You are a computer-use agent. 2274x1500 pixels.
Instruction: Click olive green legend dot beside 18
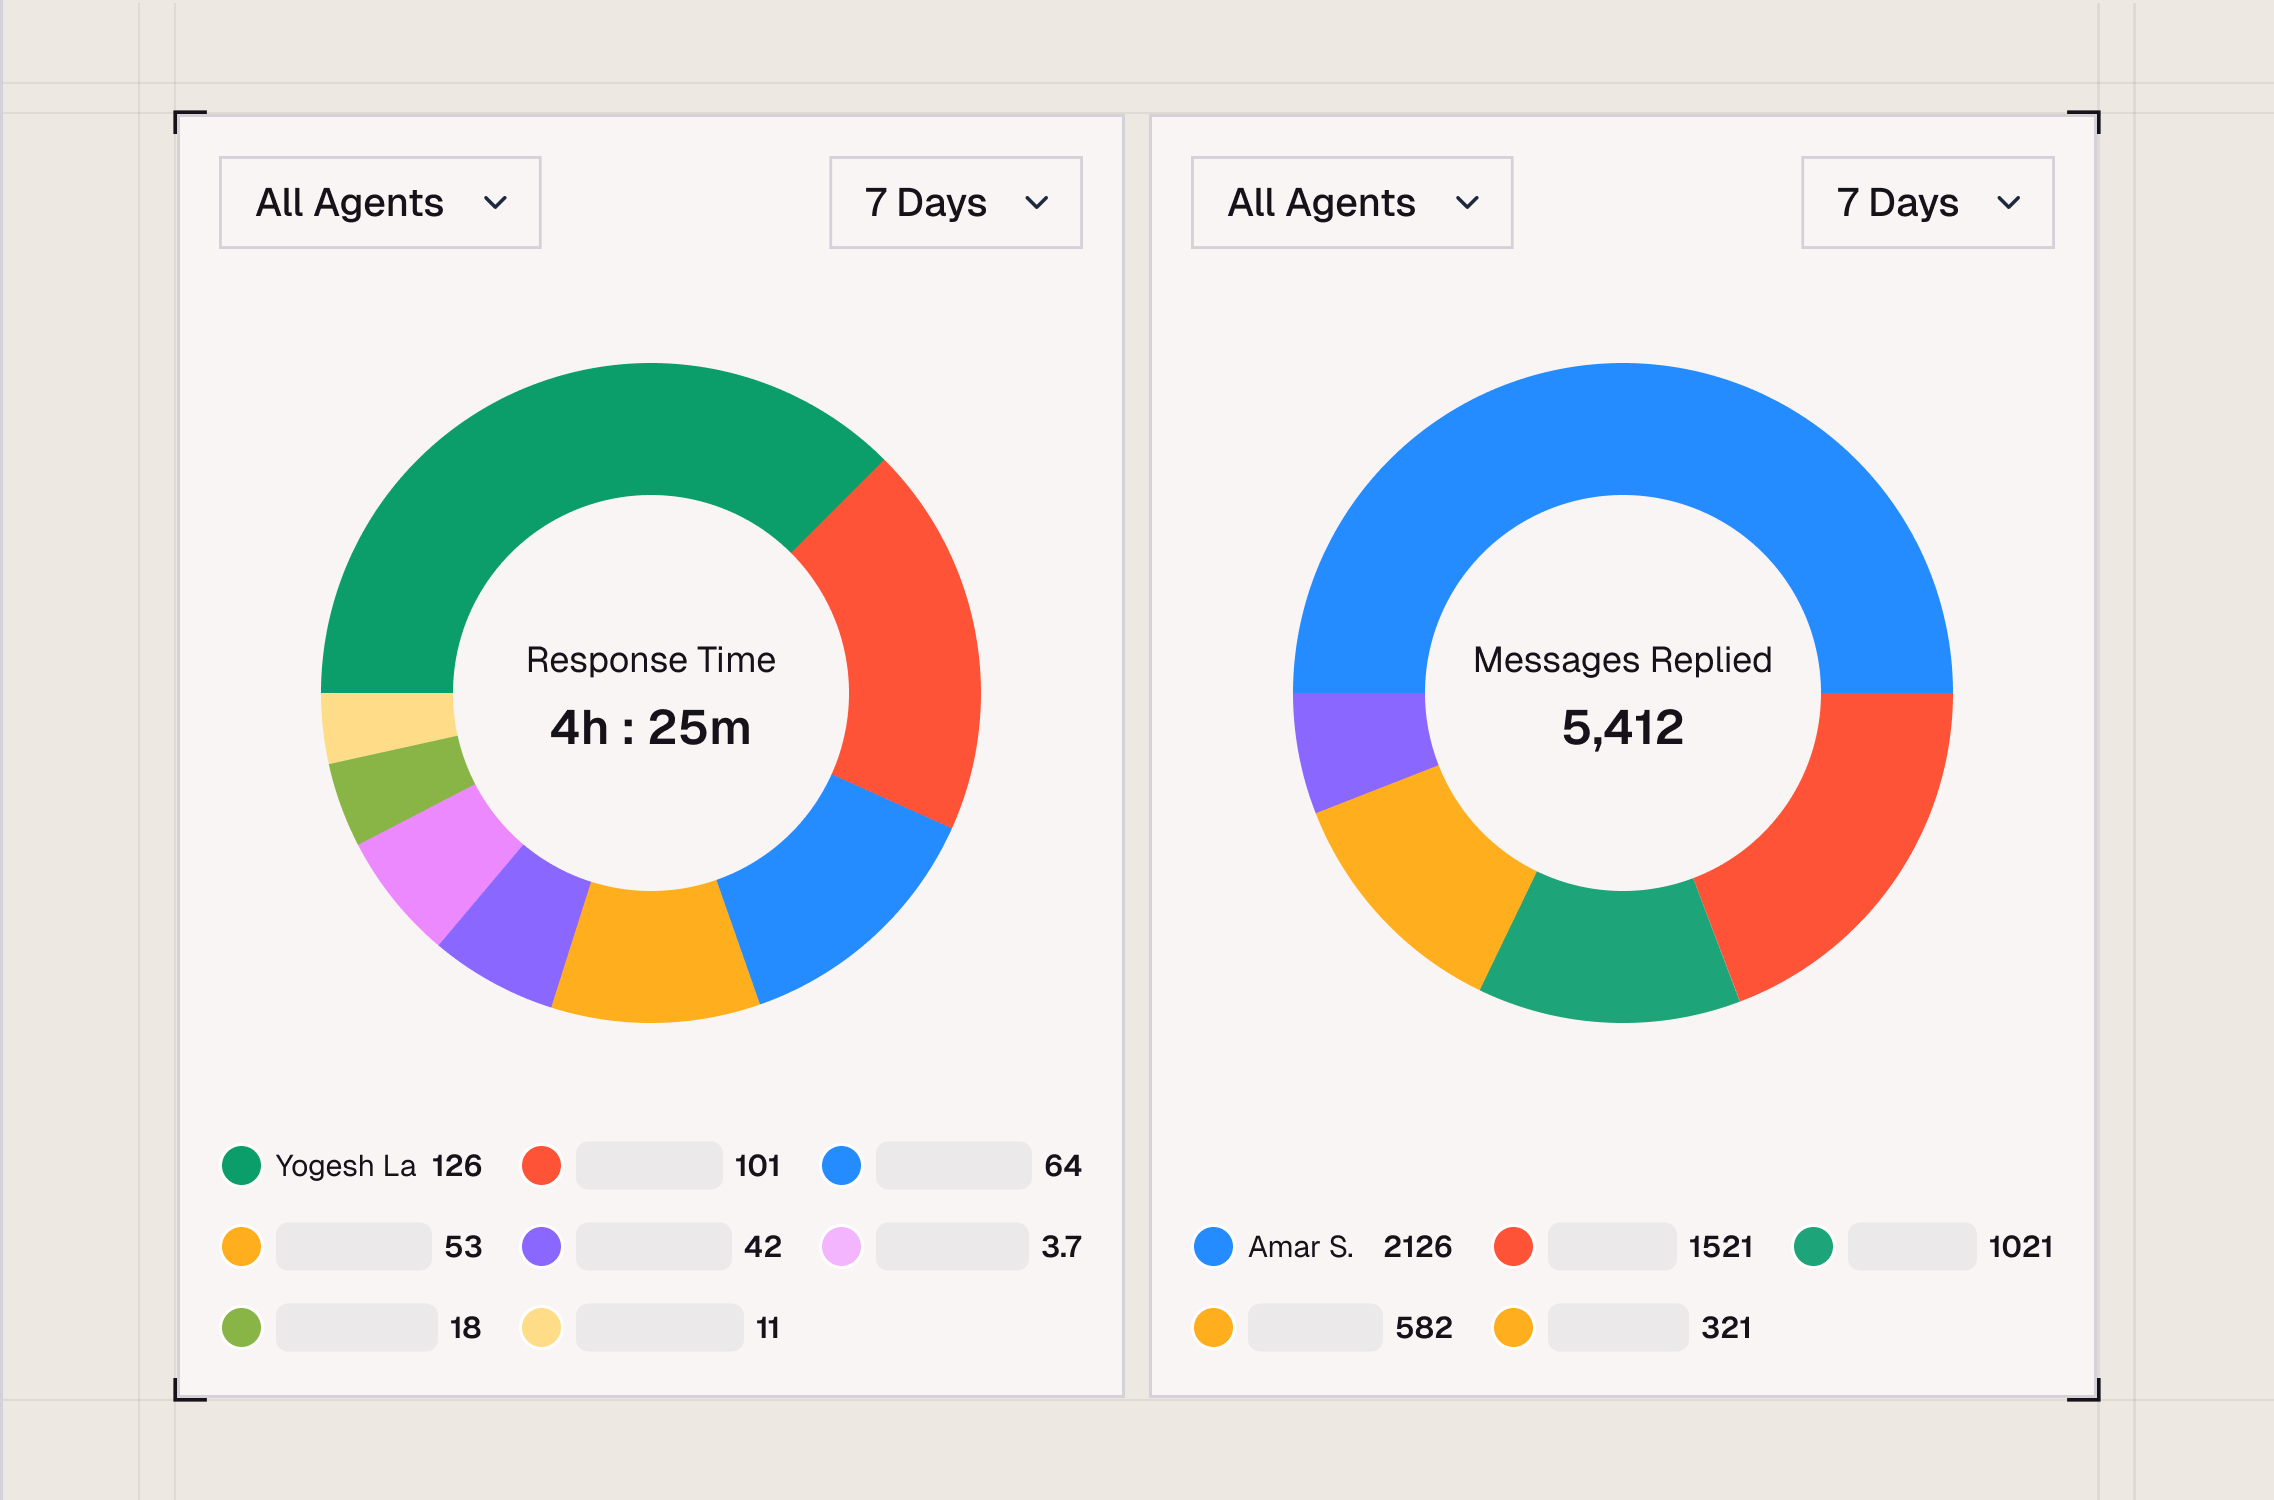tap(241, 1327)
